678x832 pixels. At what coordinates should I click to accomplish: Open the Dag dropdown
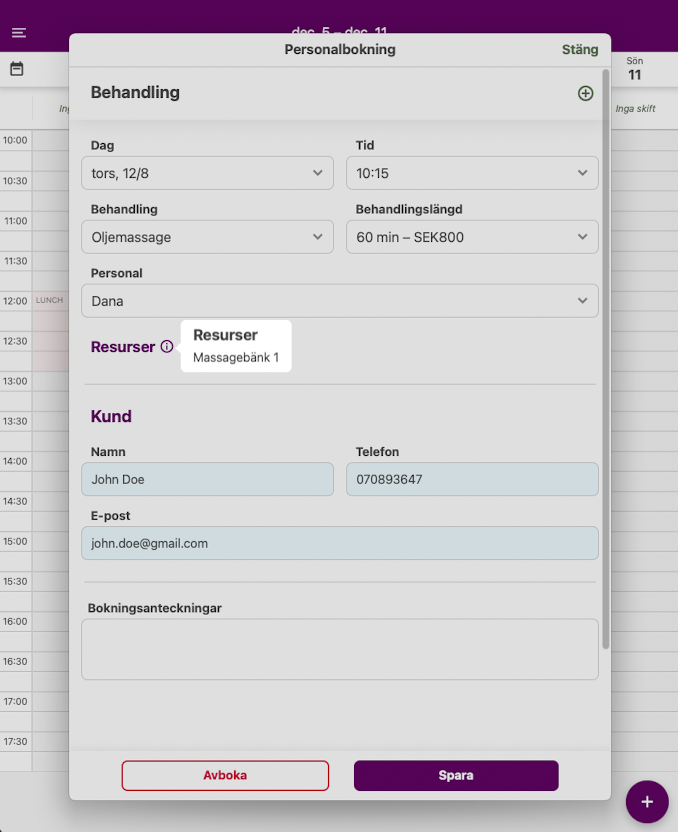coord(207,173)
